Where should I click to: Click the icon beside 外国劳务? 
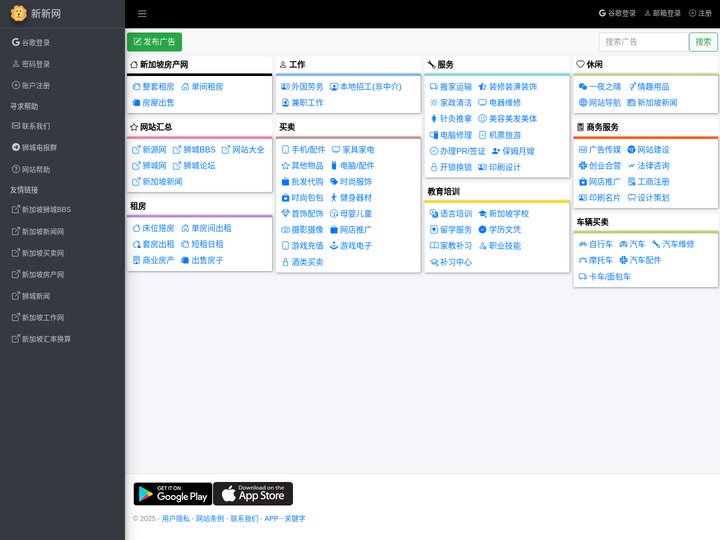pos(285,87)
